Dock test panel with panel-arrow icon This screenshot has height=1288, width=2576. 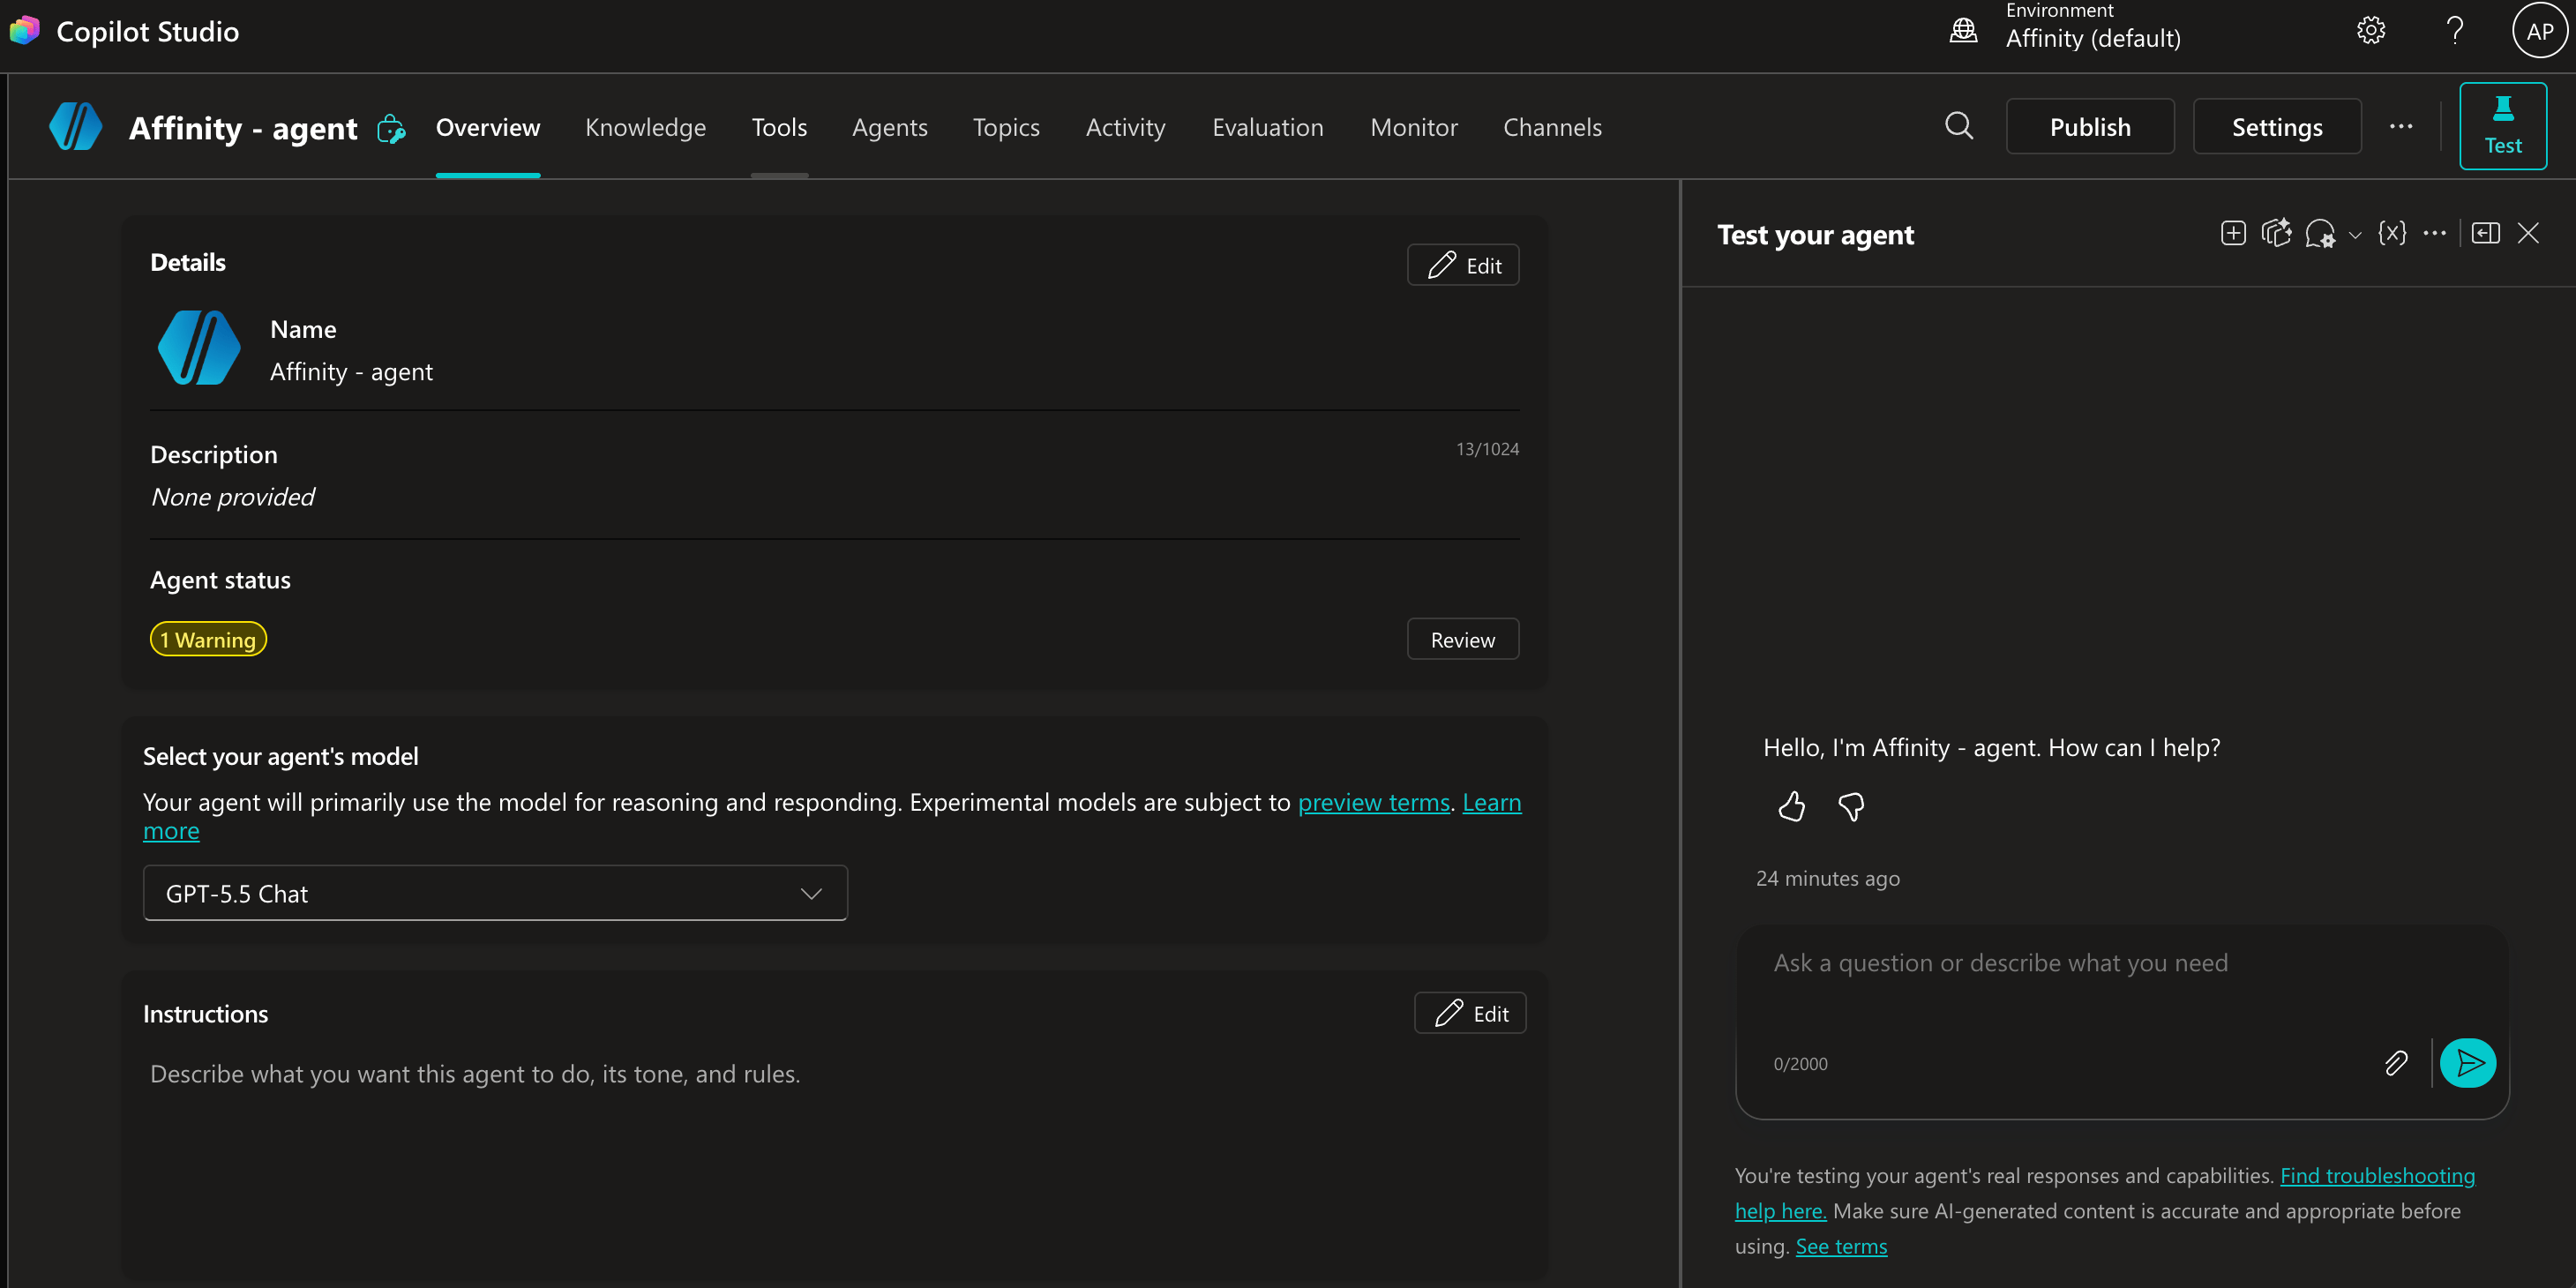(x=2486, y=234)
